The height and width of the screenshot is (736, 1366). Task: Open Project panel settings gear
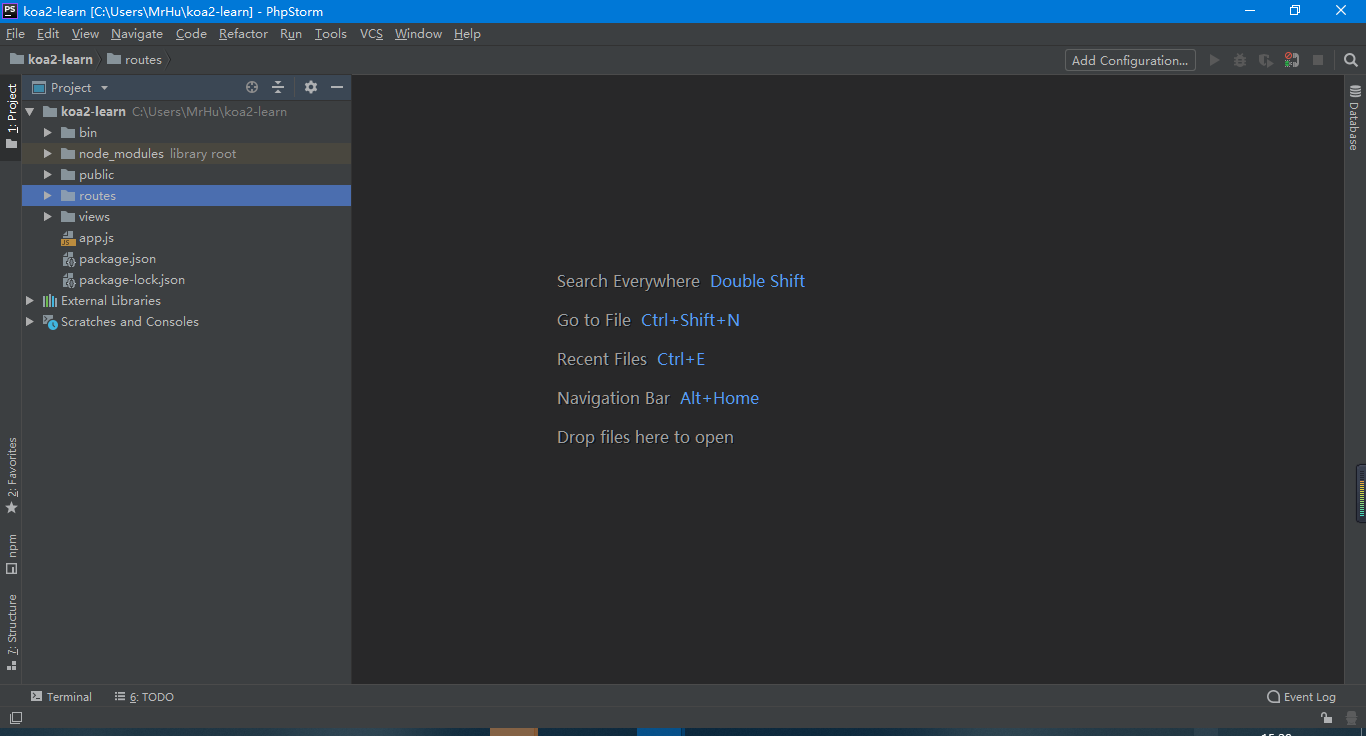coord(311,87)
